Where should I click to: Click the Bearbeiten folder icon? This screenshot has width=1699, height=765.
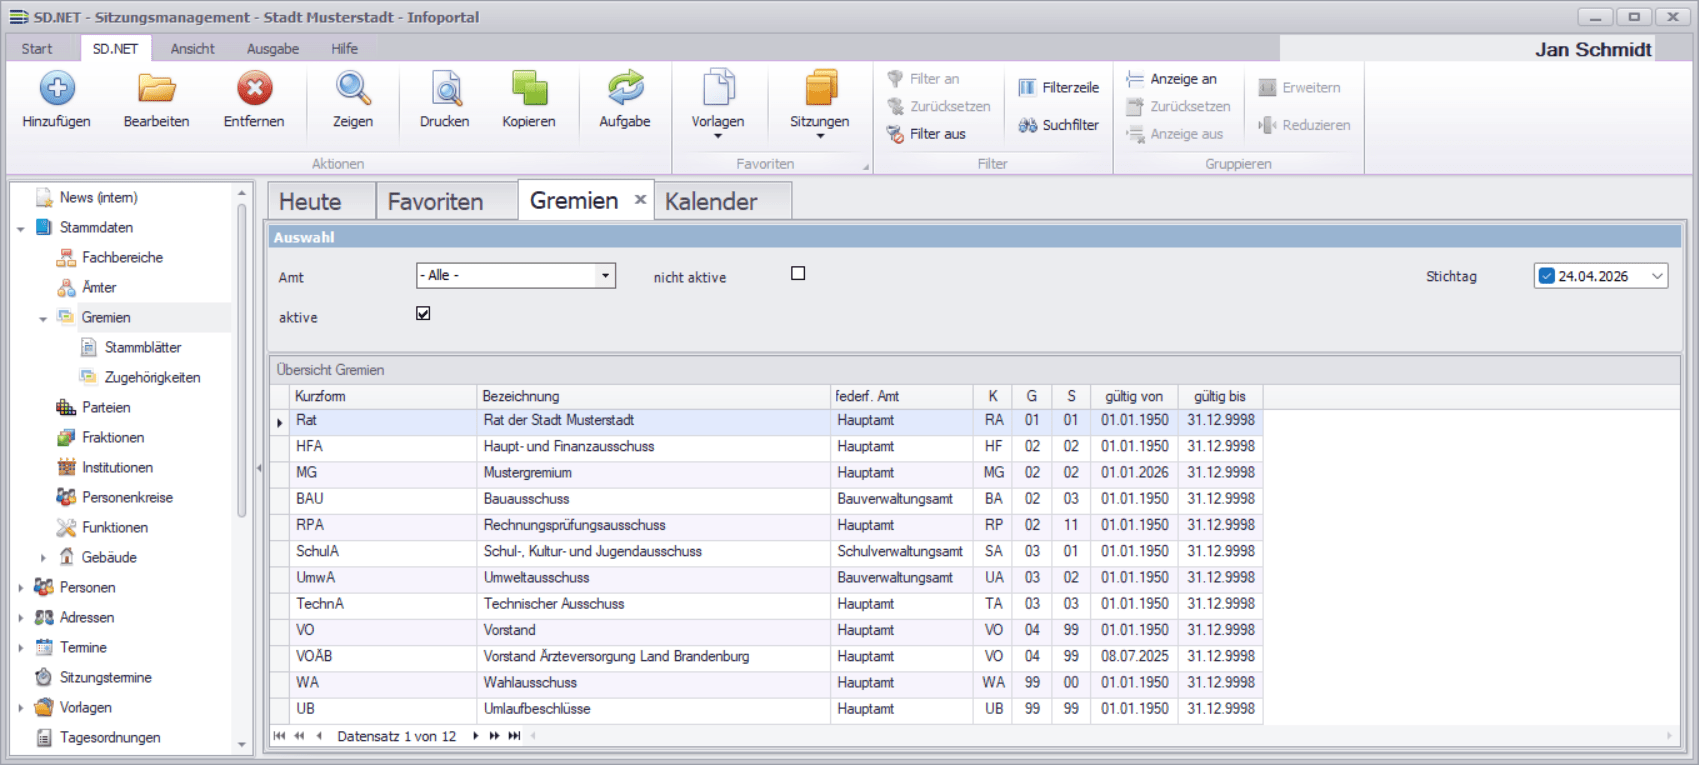click(156, 89)
